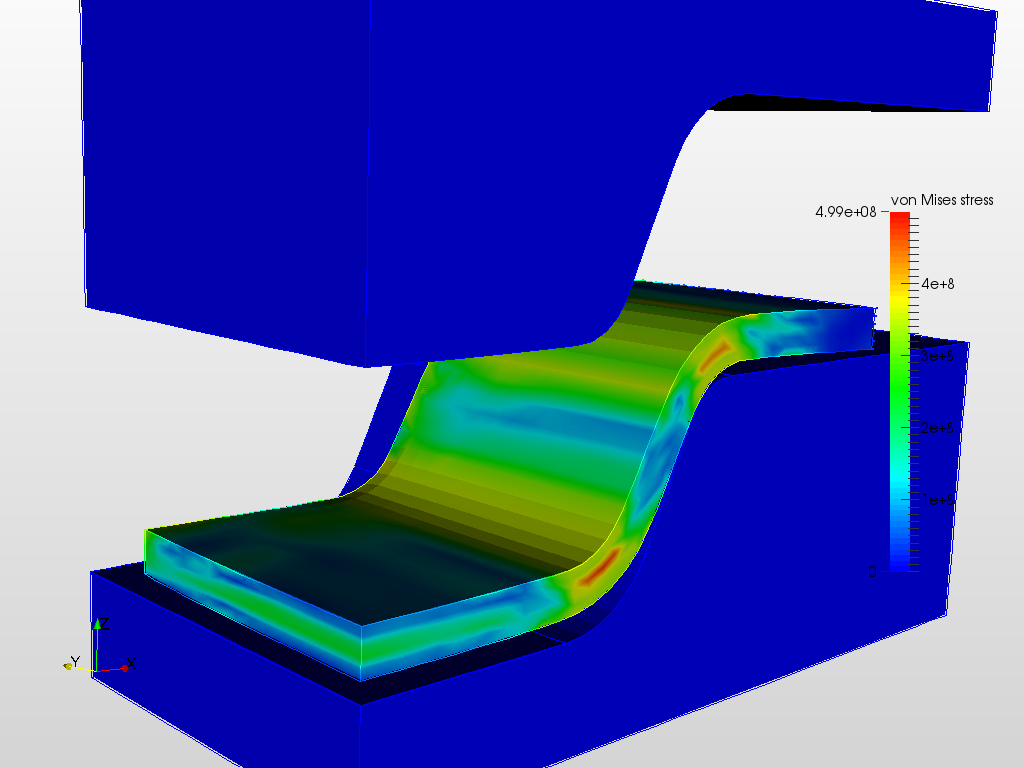Click the orientation axes triad origin
Image resolution: width=1024 pixels, height=768 pixels.
point(96,671)
